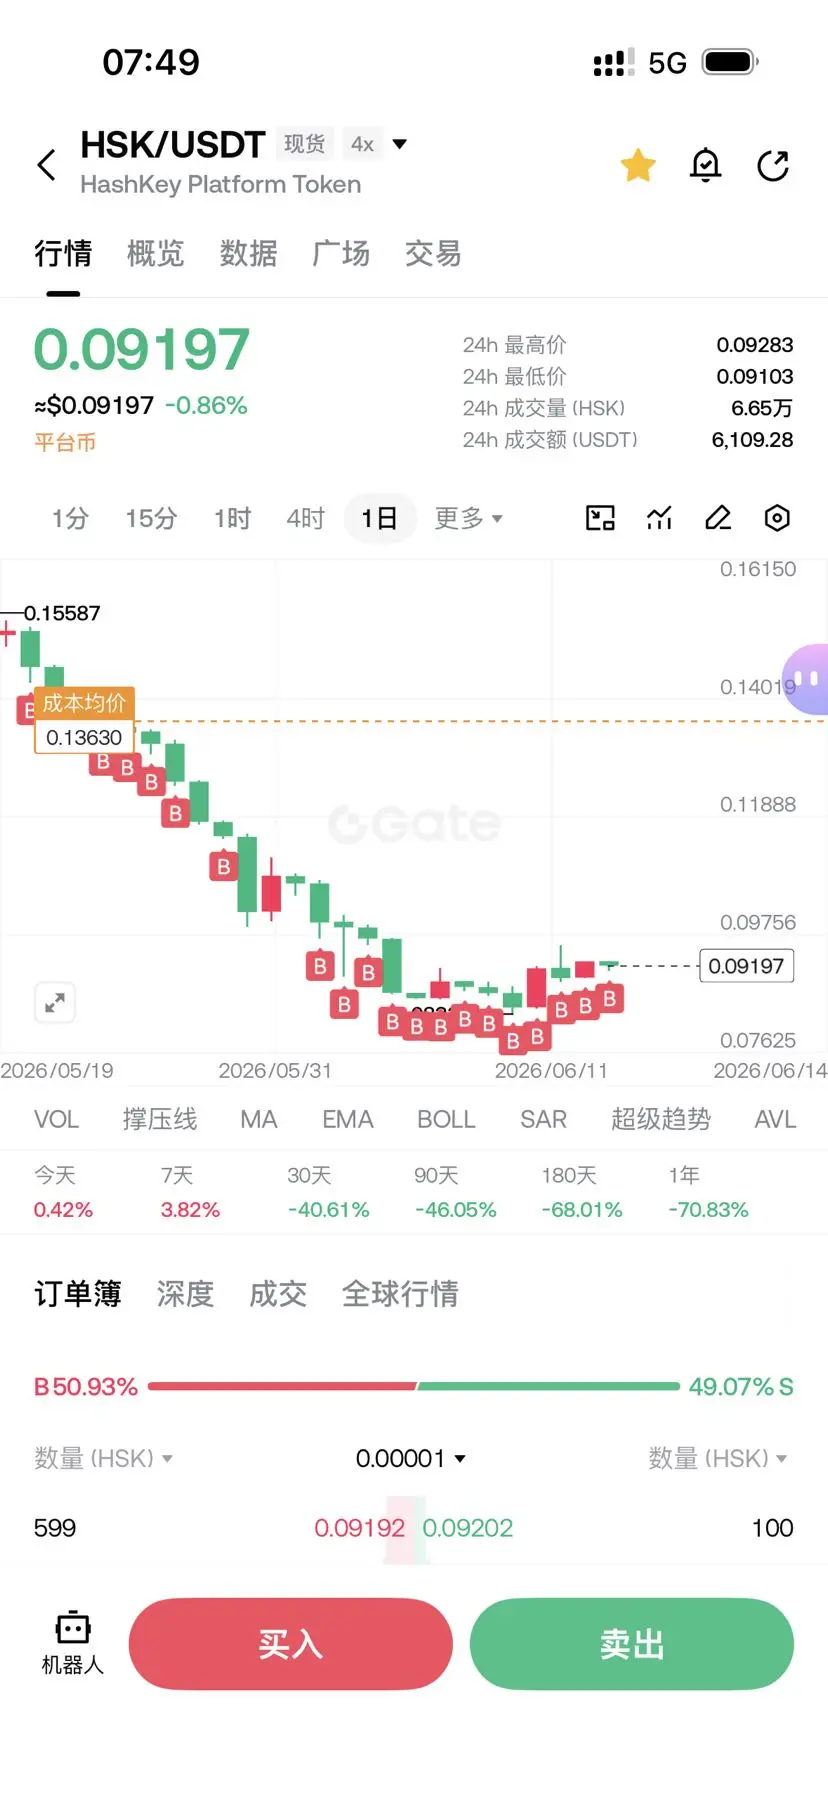
Task: Tap the green 卖出 button
Action: coord(632,1644)
